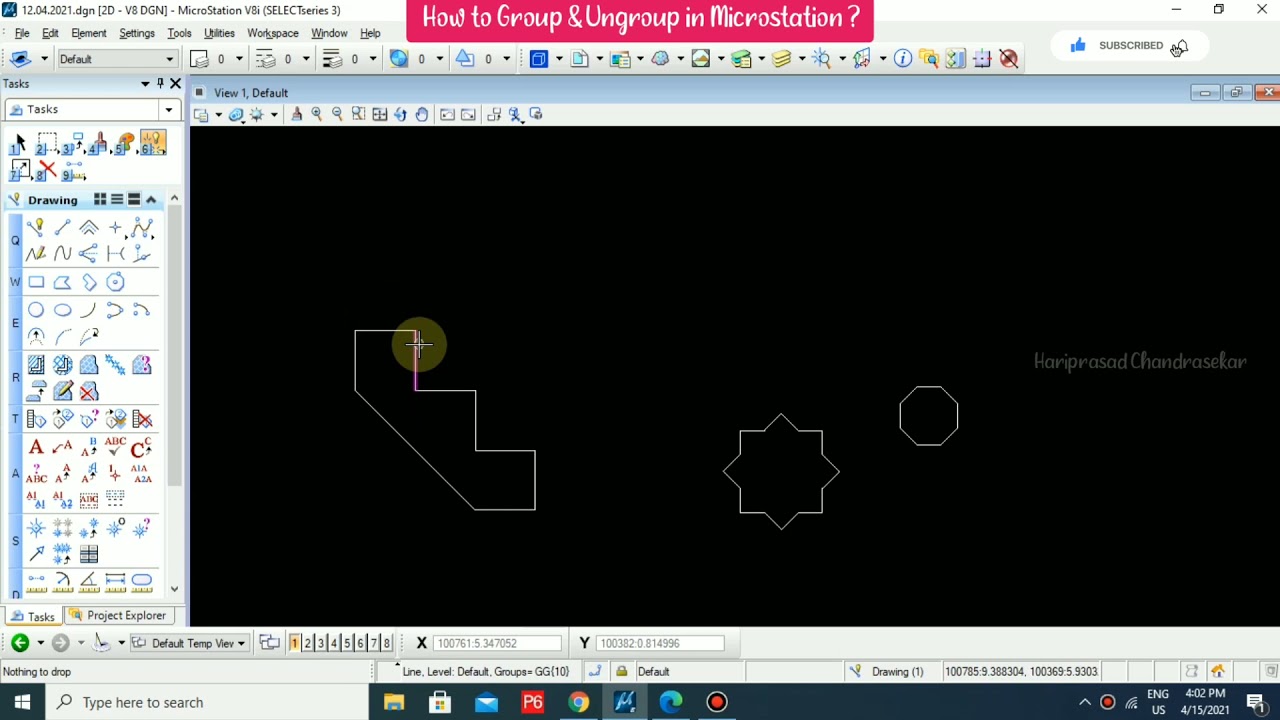Open the Element Information 'i' icon

tap(903, 59)
